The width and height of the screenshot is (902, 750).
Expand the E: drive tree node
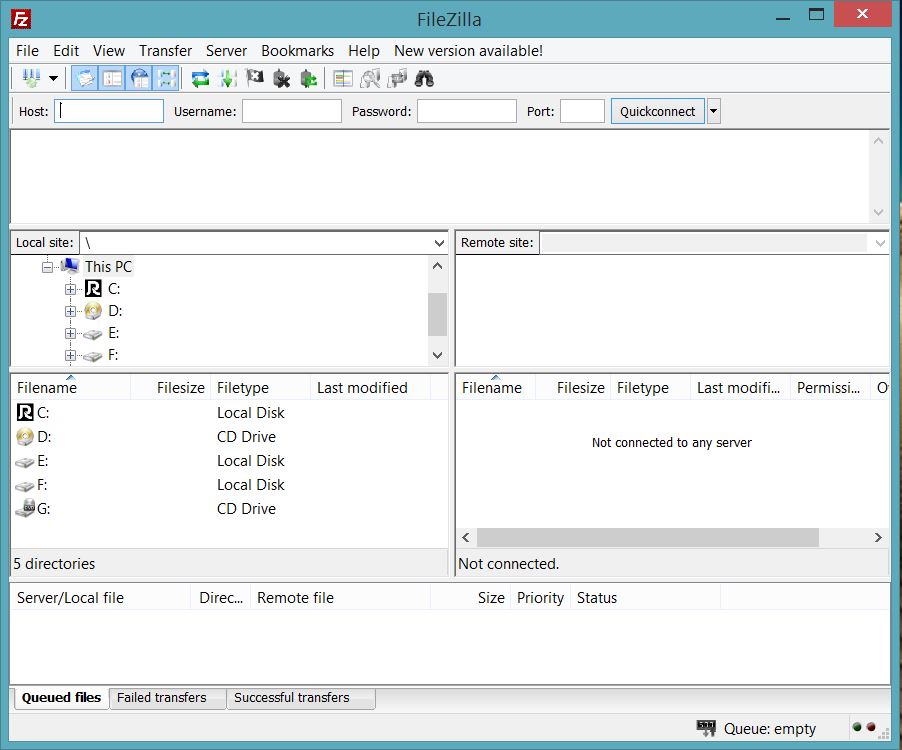70,333
